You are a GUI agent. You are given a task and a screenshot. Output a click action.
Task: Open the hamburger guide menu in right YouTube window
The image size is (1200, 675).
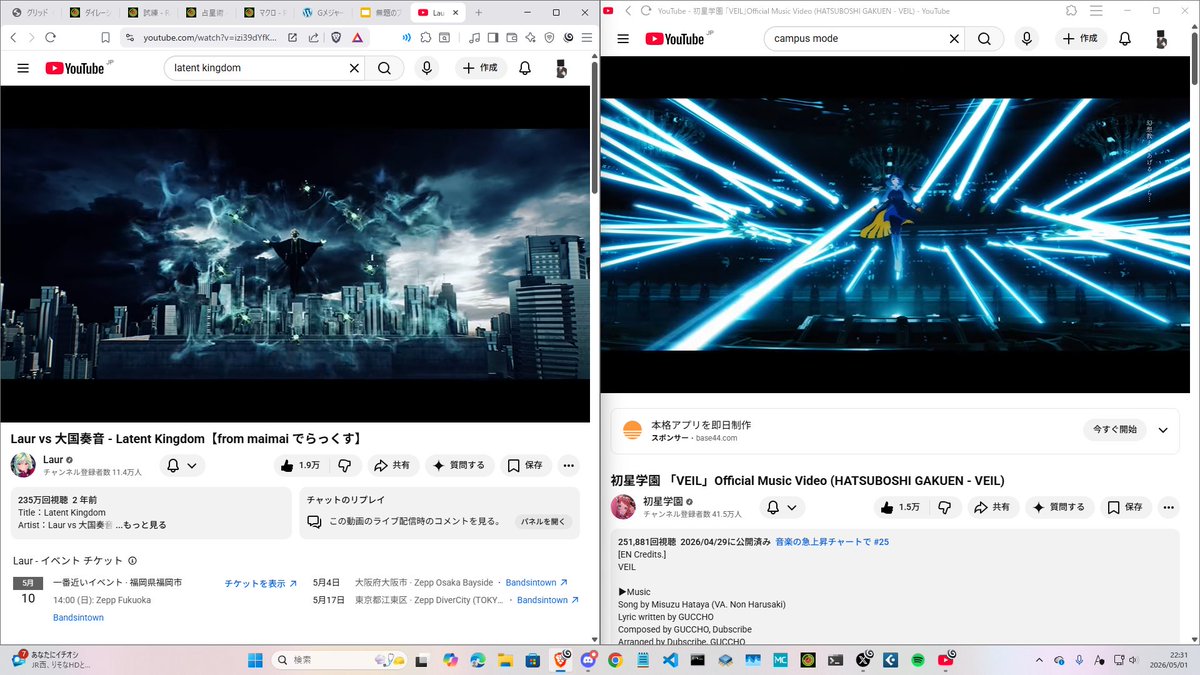623,39
